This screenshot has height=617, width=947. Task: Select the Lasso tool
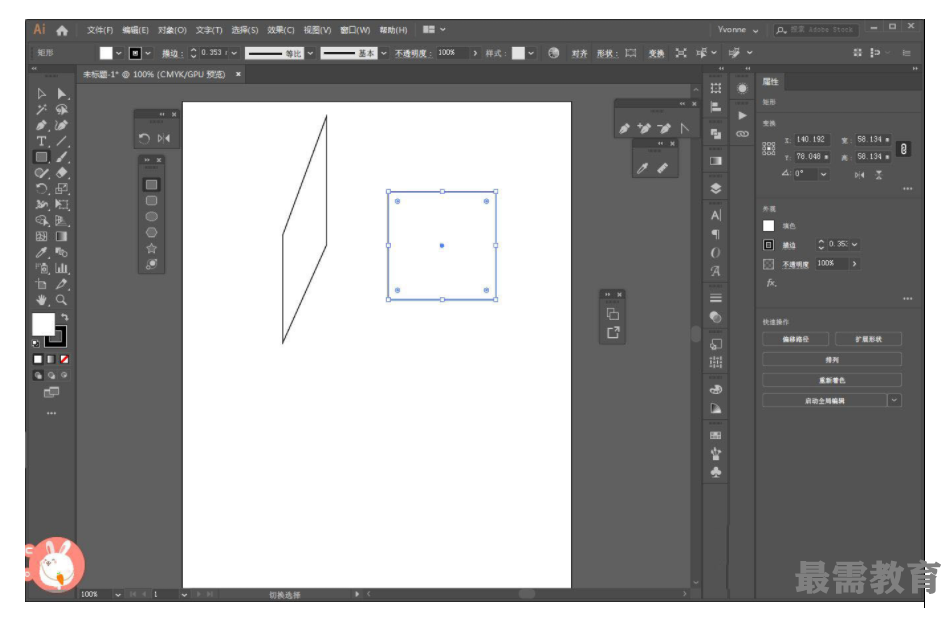pos(62,109)
